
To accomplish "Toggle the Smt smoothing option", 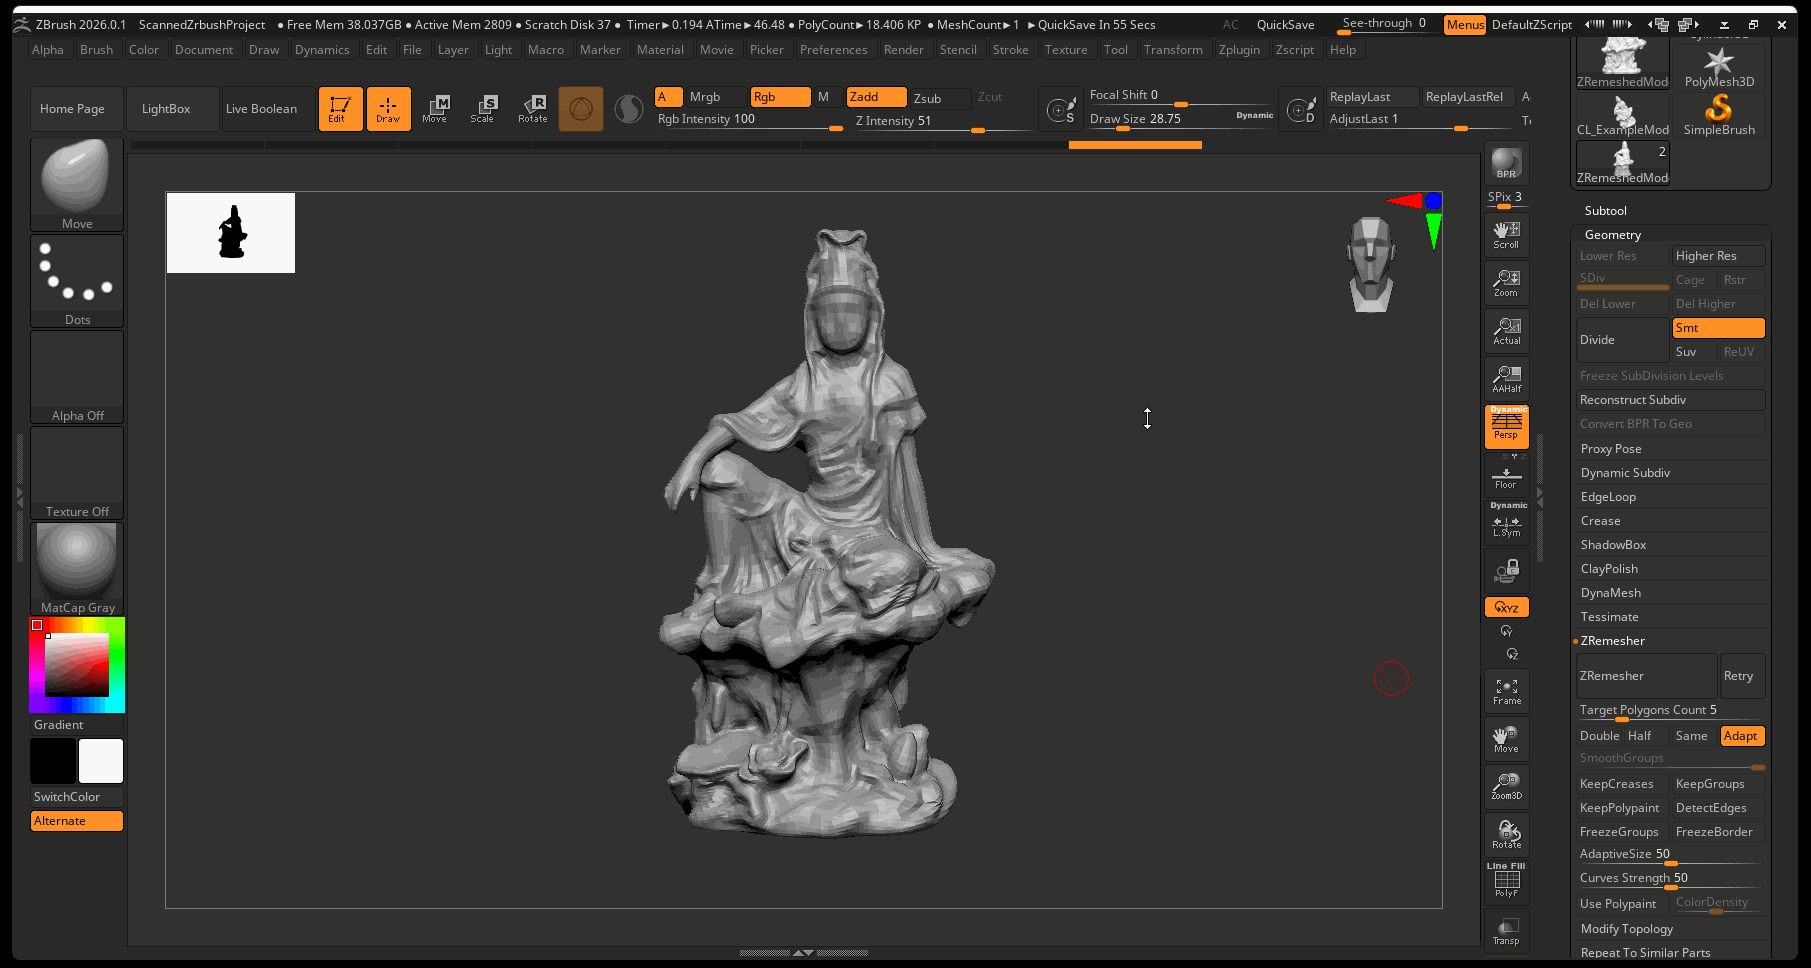I will tap(1718, 328).
